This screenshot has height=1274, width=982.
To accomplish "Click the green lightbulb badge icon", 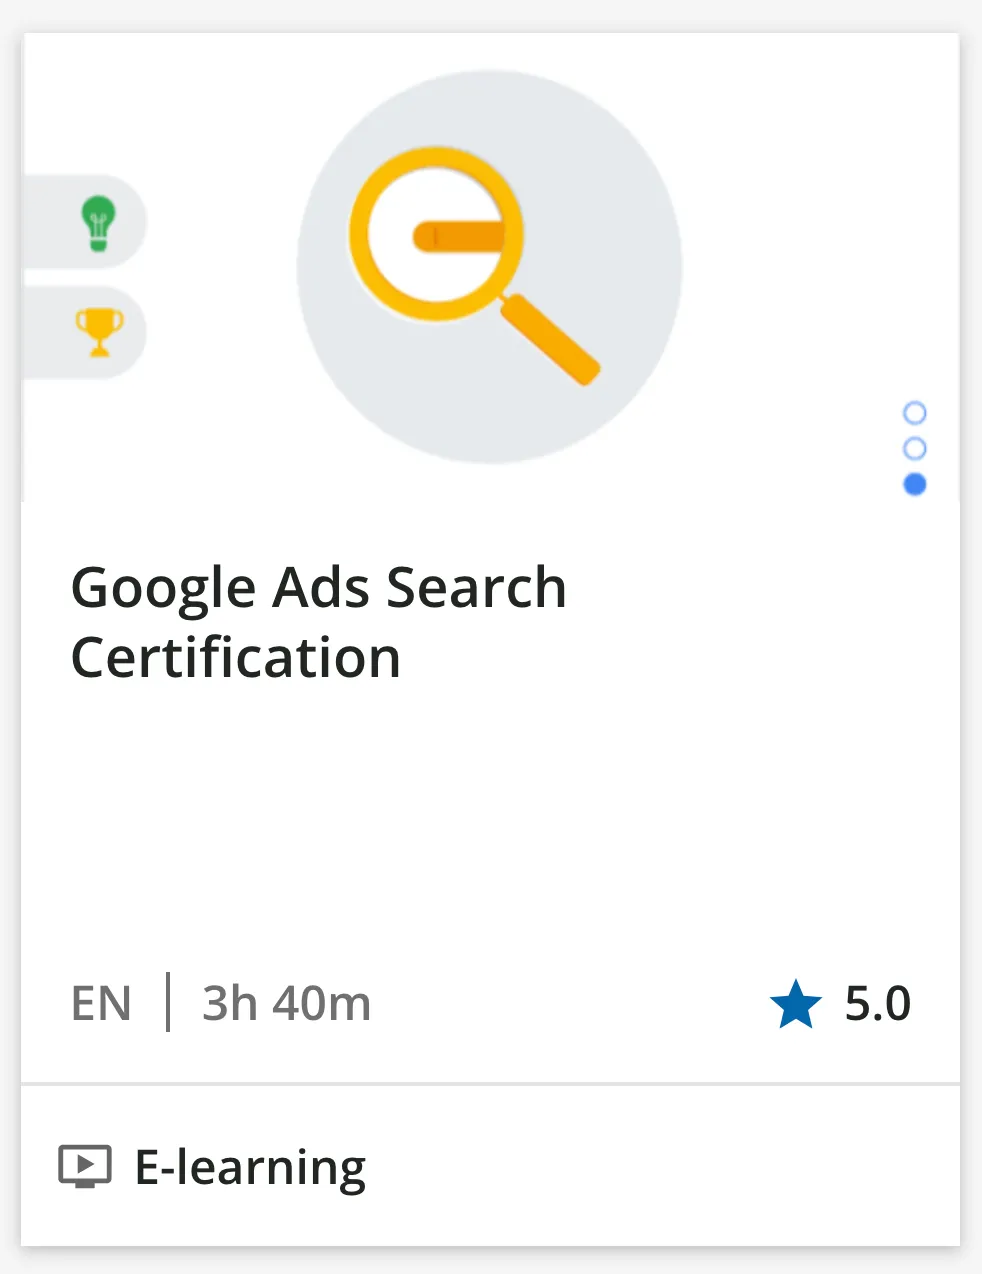I will pyautogui.click(x=98, y=222).
